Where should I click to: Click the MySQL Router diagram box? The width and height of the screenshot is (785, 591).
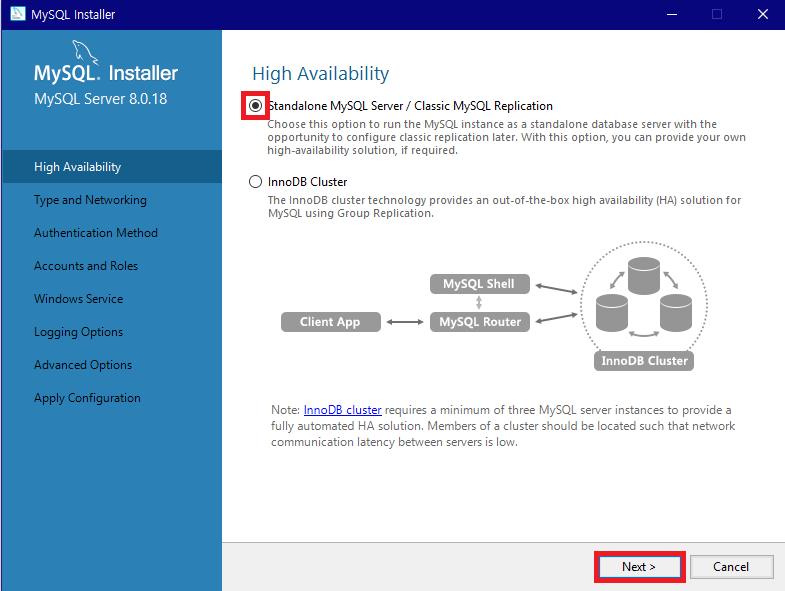tap(480, 322)
